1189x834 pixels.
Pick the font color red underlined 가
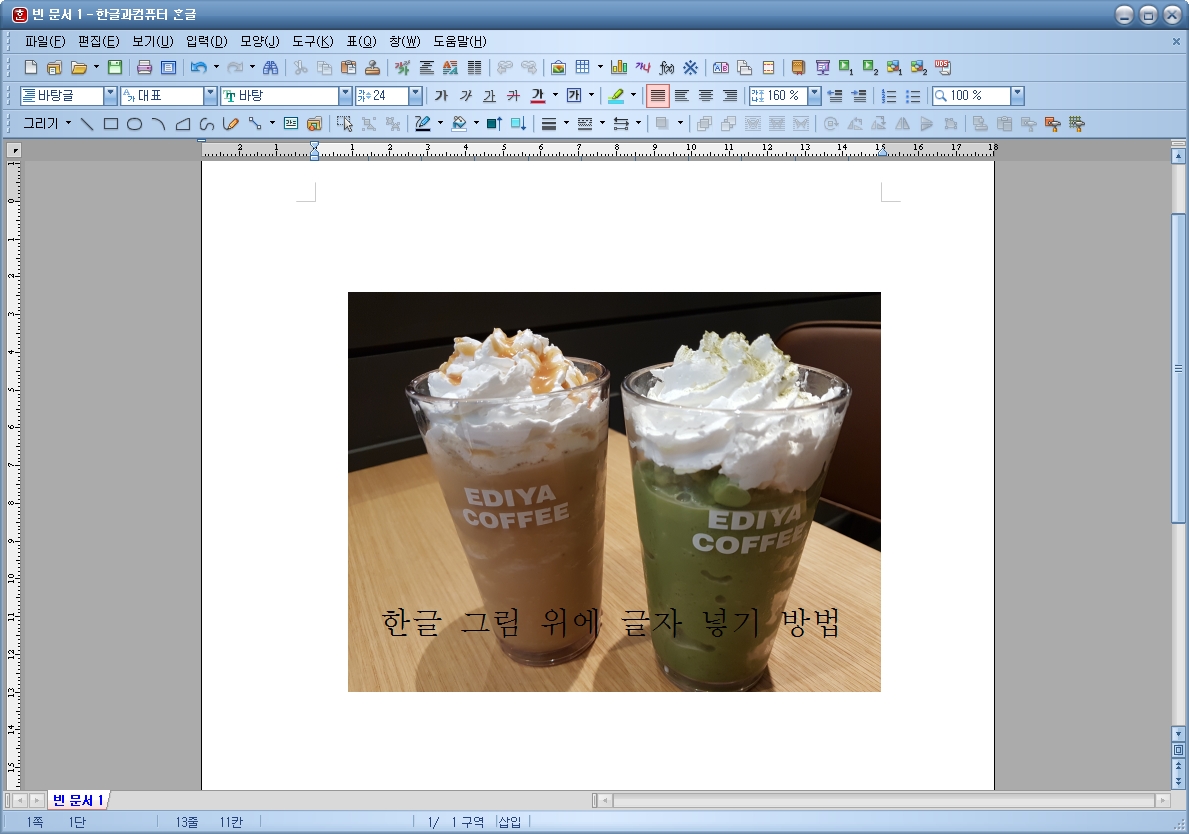(538, 96)
